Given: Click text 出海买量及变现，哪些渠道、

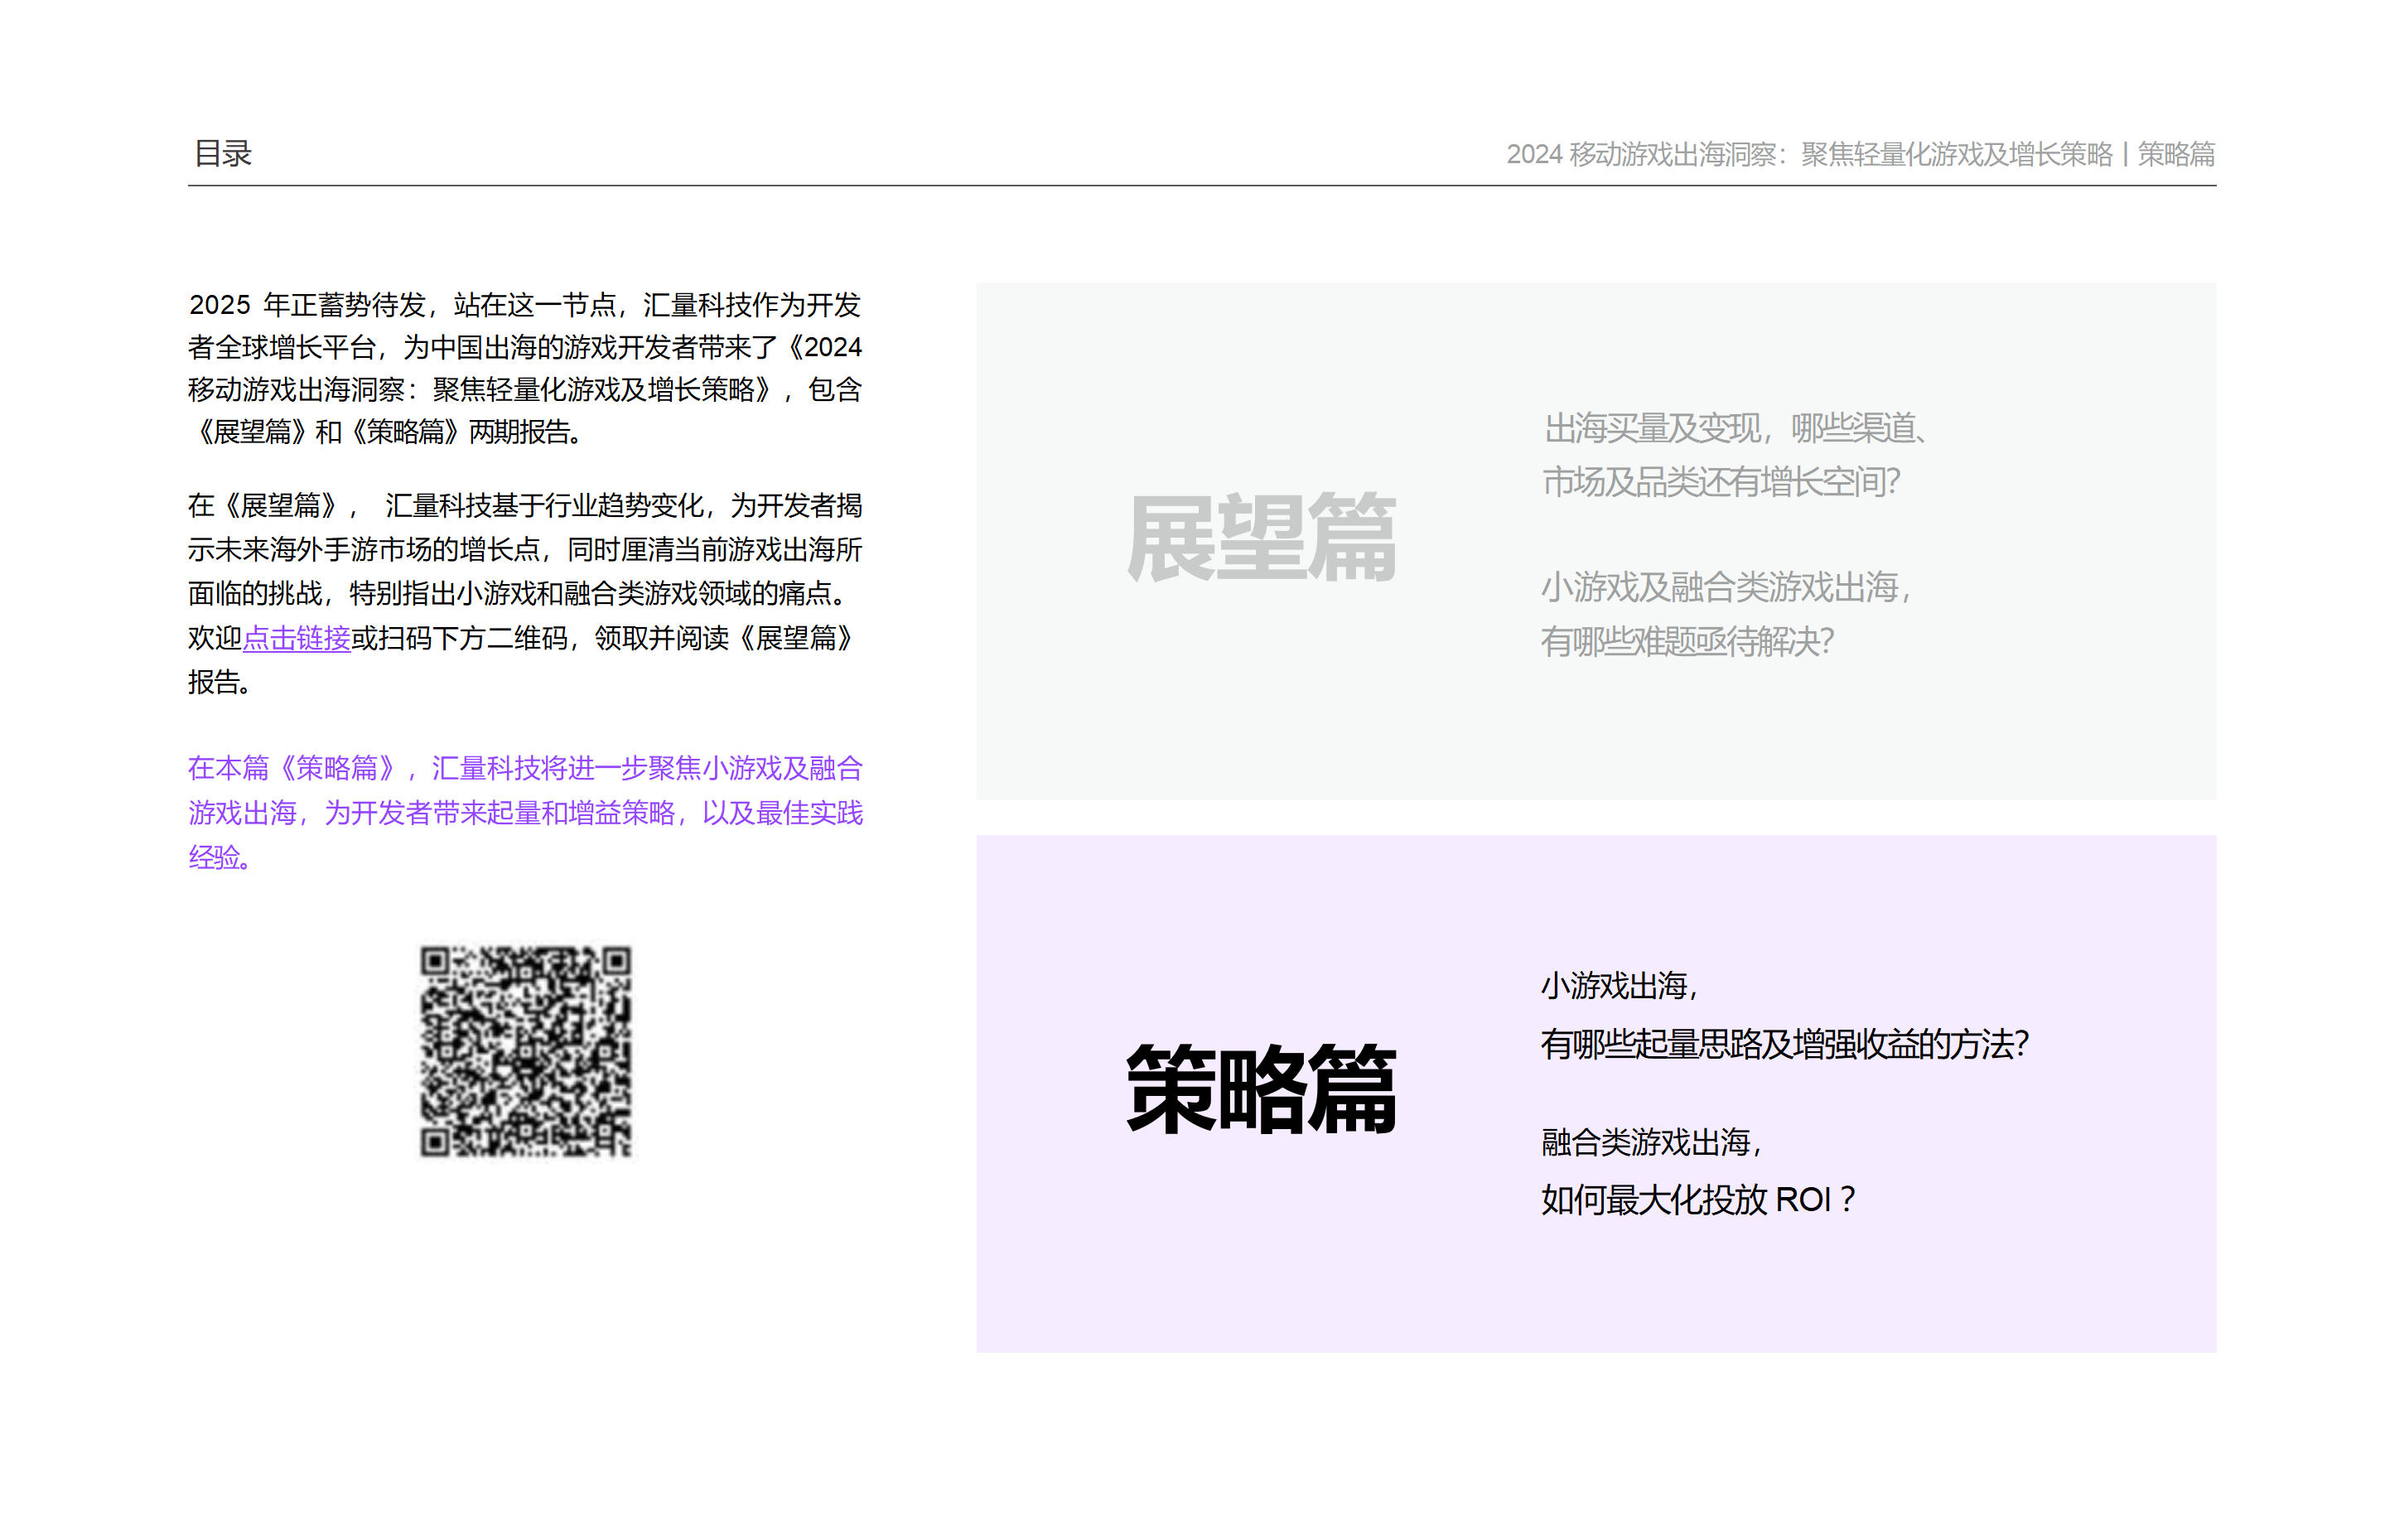Looking at the screenshot, I should 1735,429.
